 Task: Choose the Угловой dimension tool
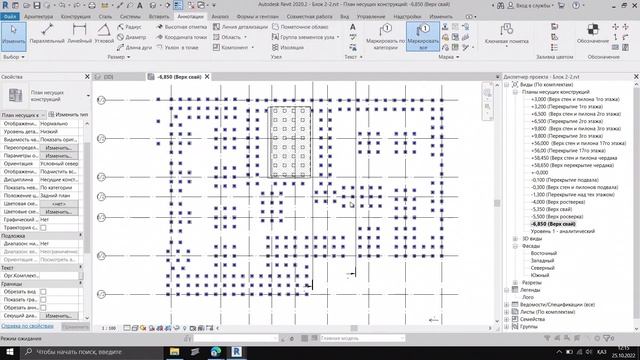pyautogui.click(x=104, y=34)
